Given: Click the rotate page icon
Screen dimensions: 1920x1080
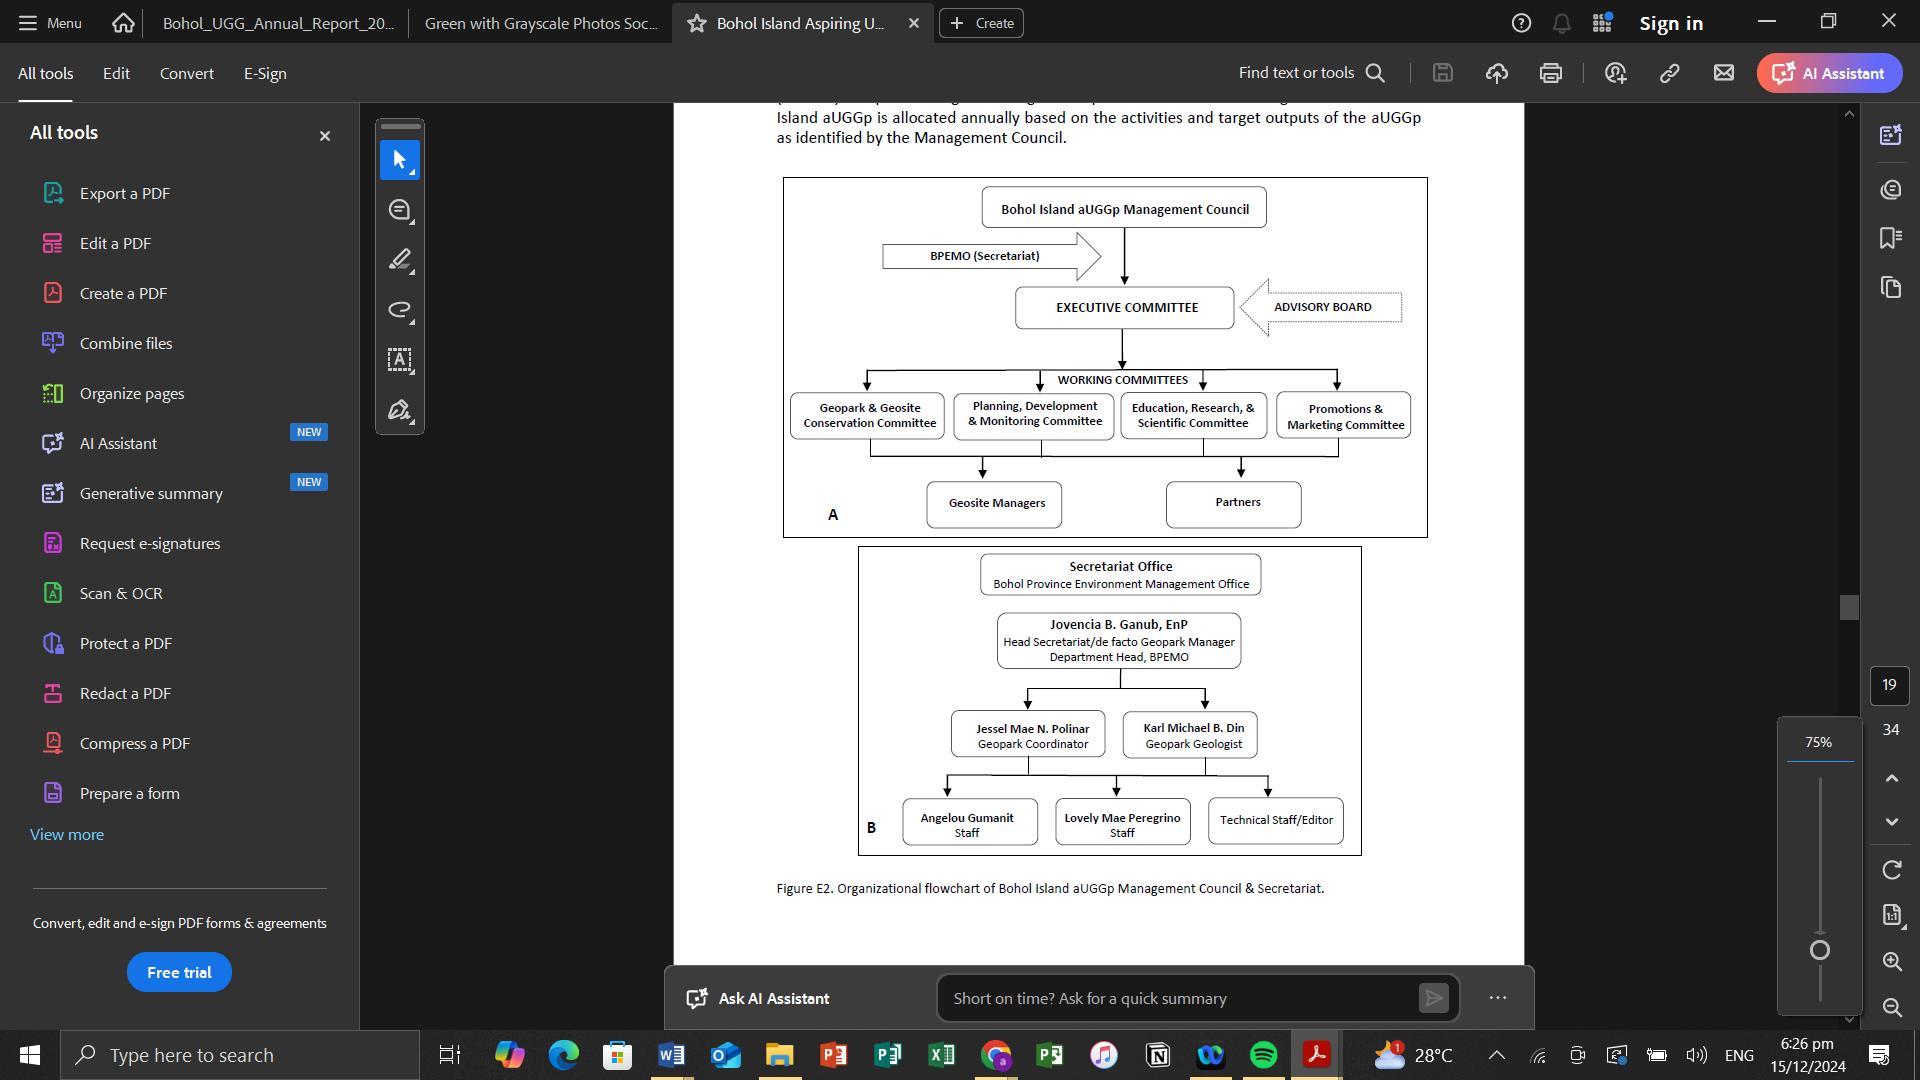Looking at the screenshot, I should point(1891,870).
